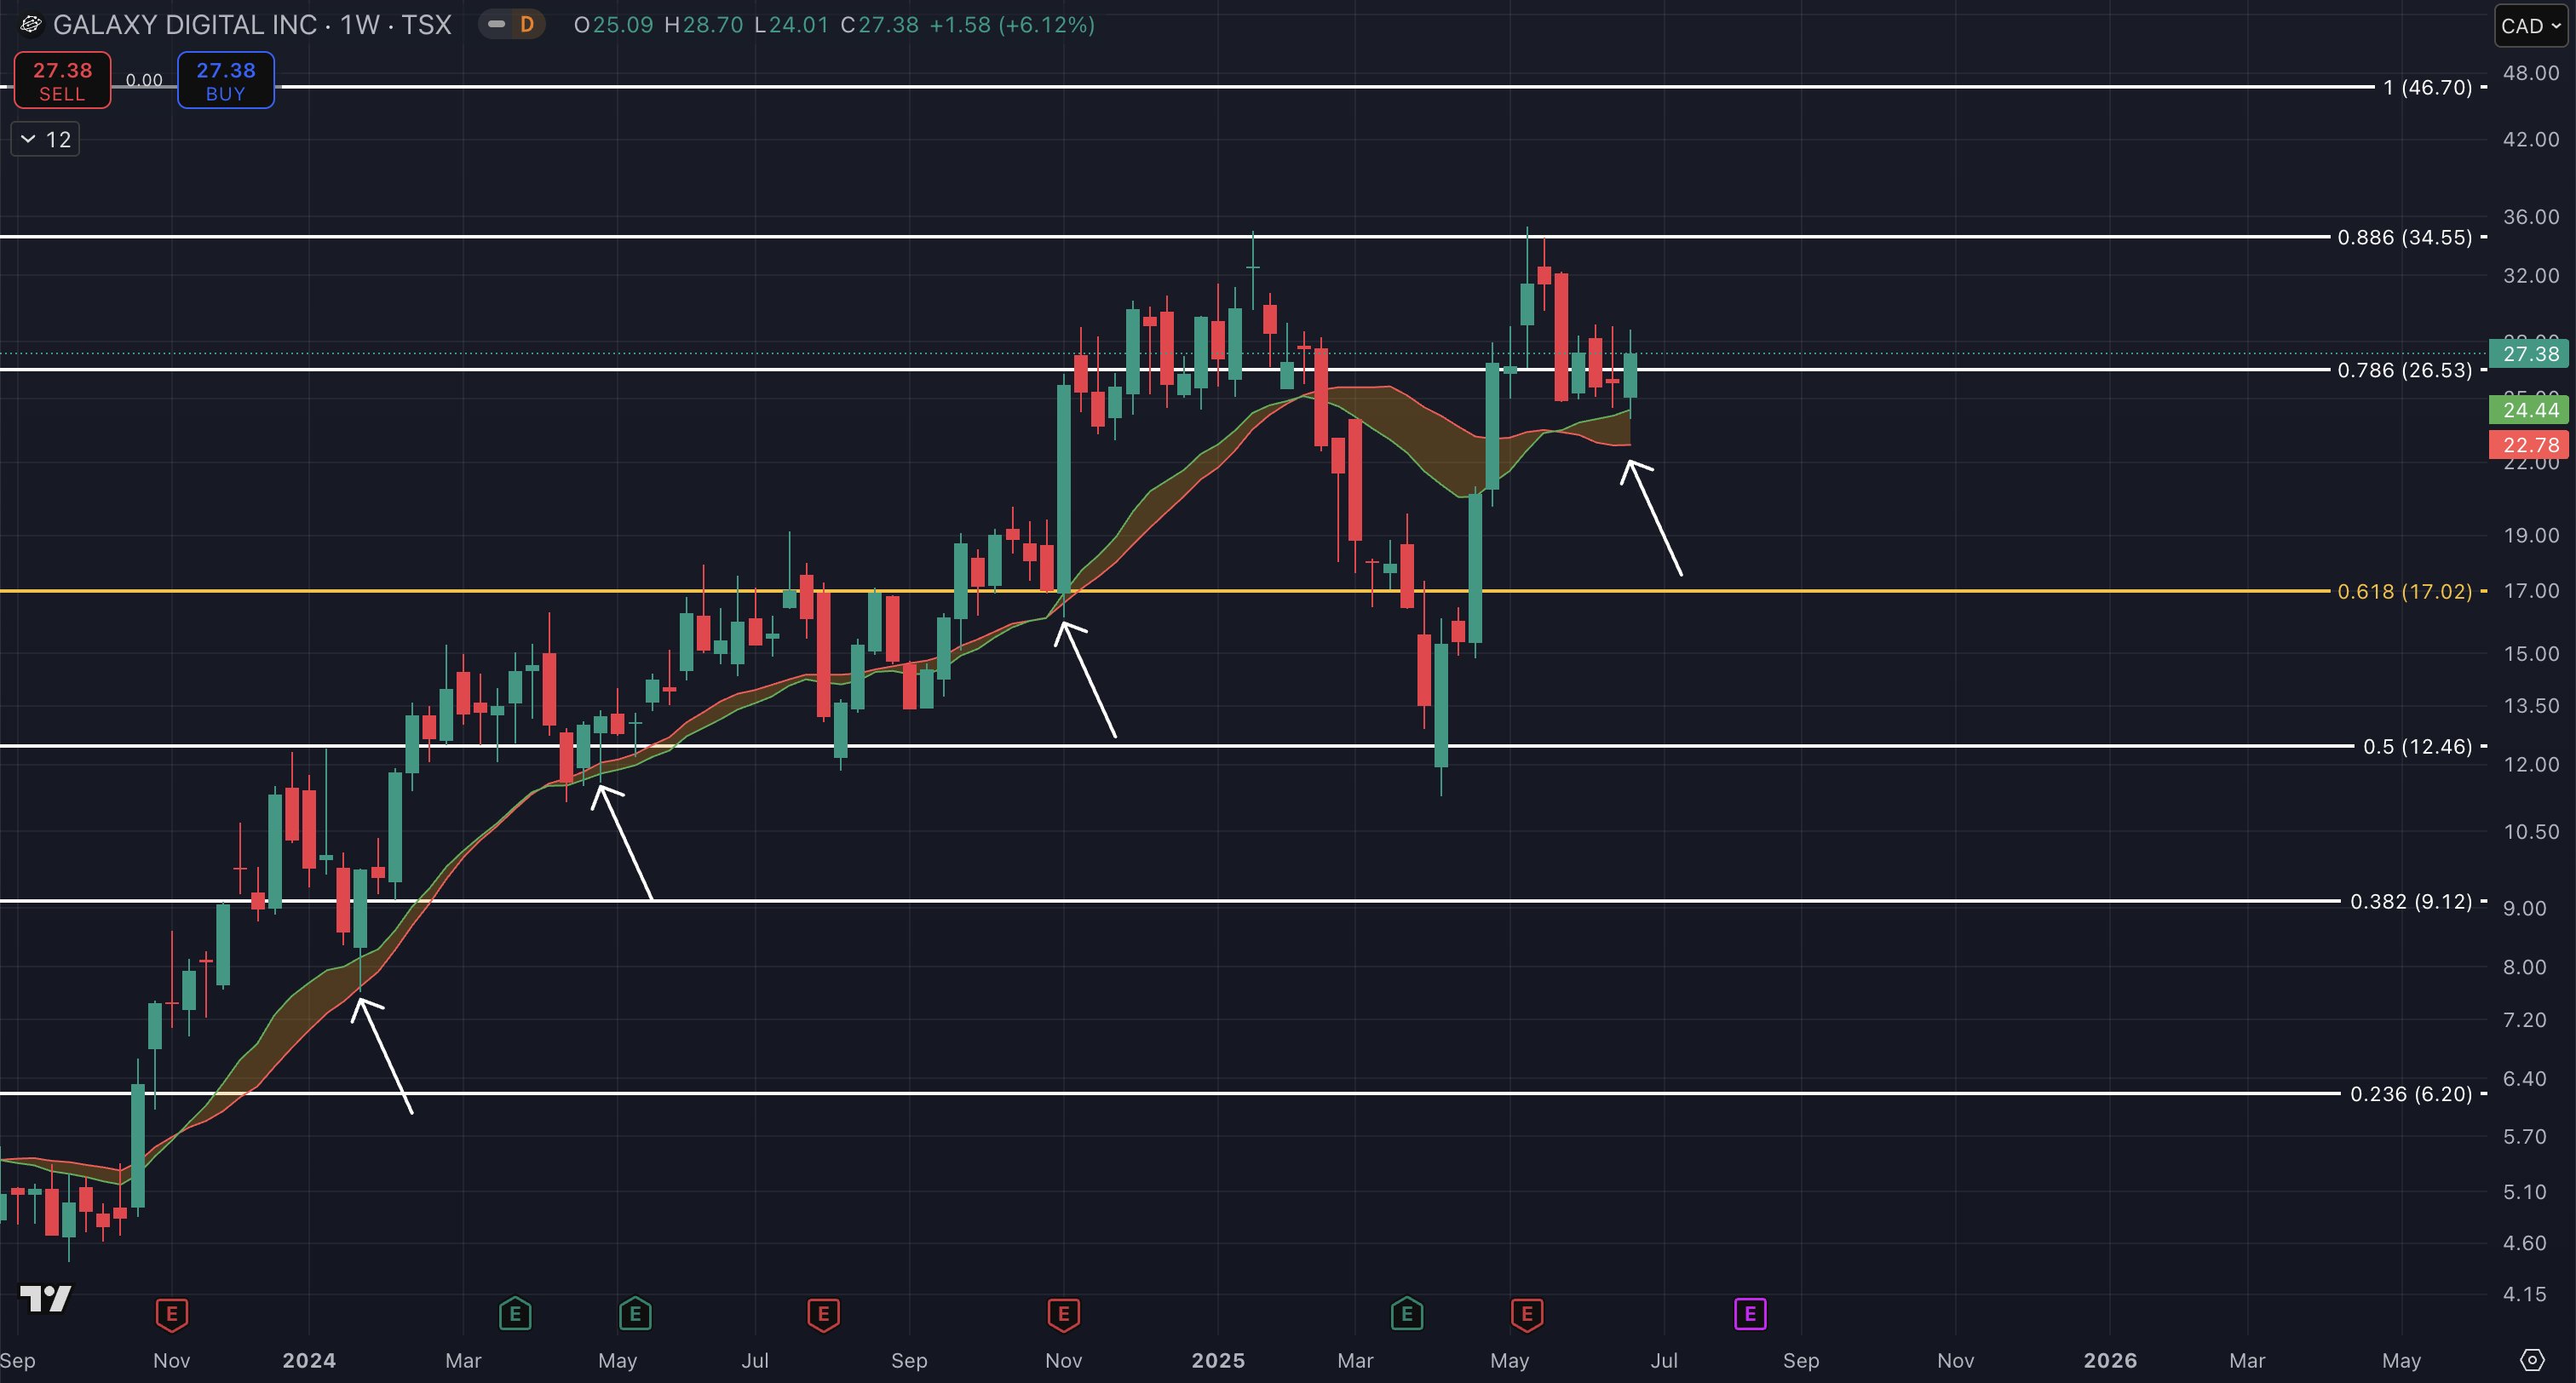Screen dimensions: 2576x1383
Task: Click the close value C27.38
Action: [879, 25]
